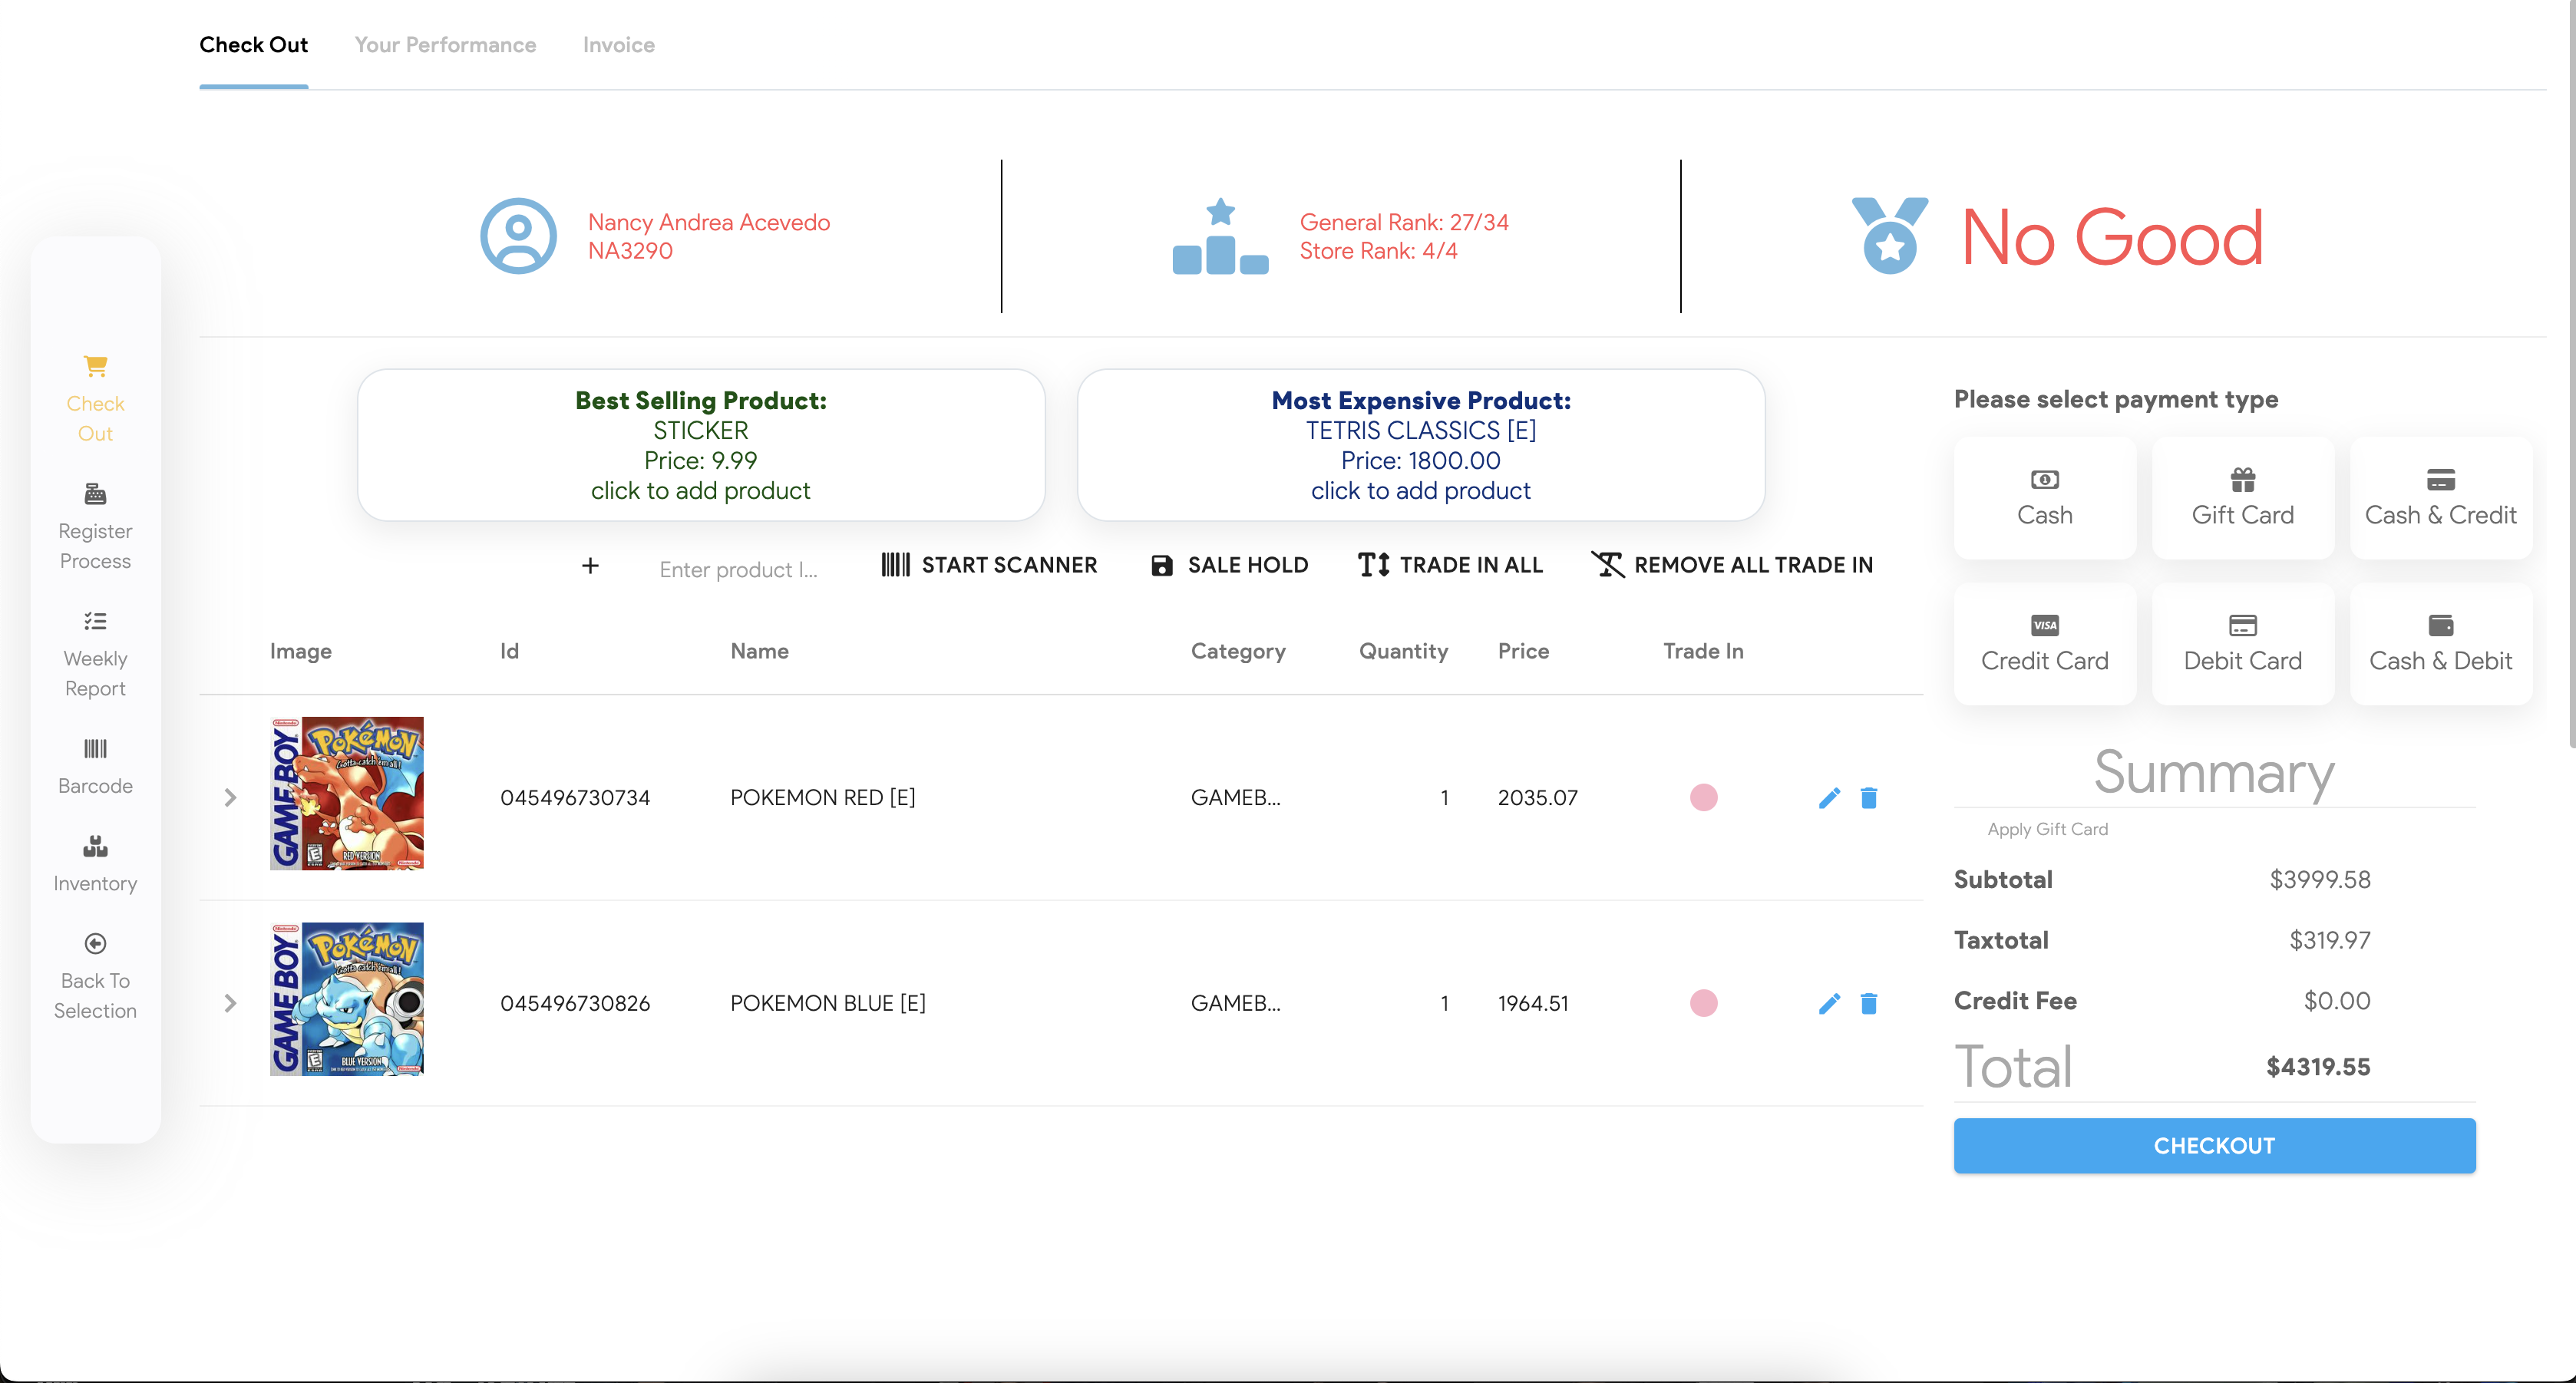Add Most Expensive Product TETRIS CLASSICS card
2576x1383 pixels.
(1420, 445)
